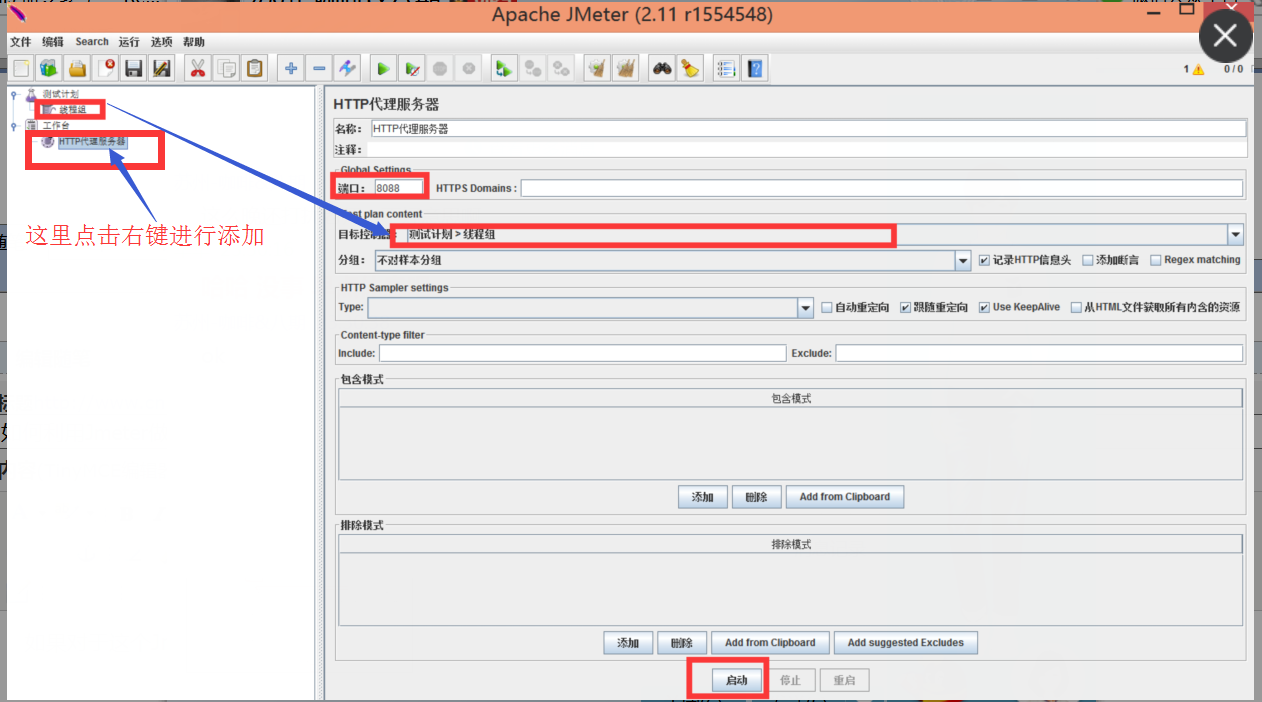Select the 测试计划 tree item
1262x702 pixels.
coord(60,94)
